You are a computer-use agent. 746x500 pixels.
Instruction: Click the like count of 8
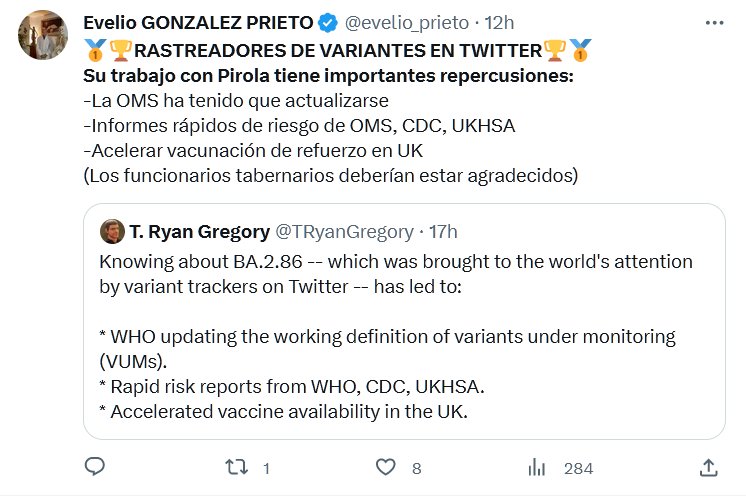[x=416, y=468]
